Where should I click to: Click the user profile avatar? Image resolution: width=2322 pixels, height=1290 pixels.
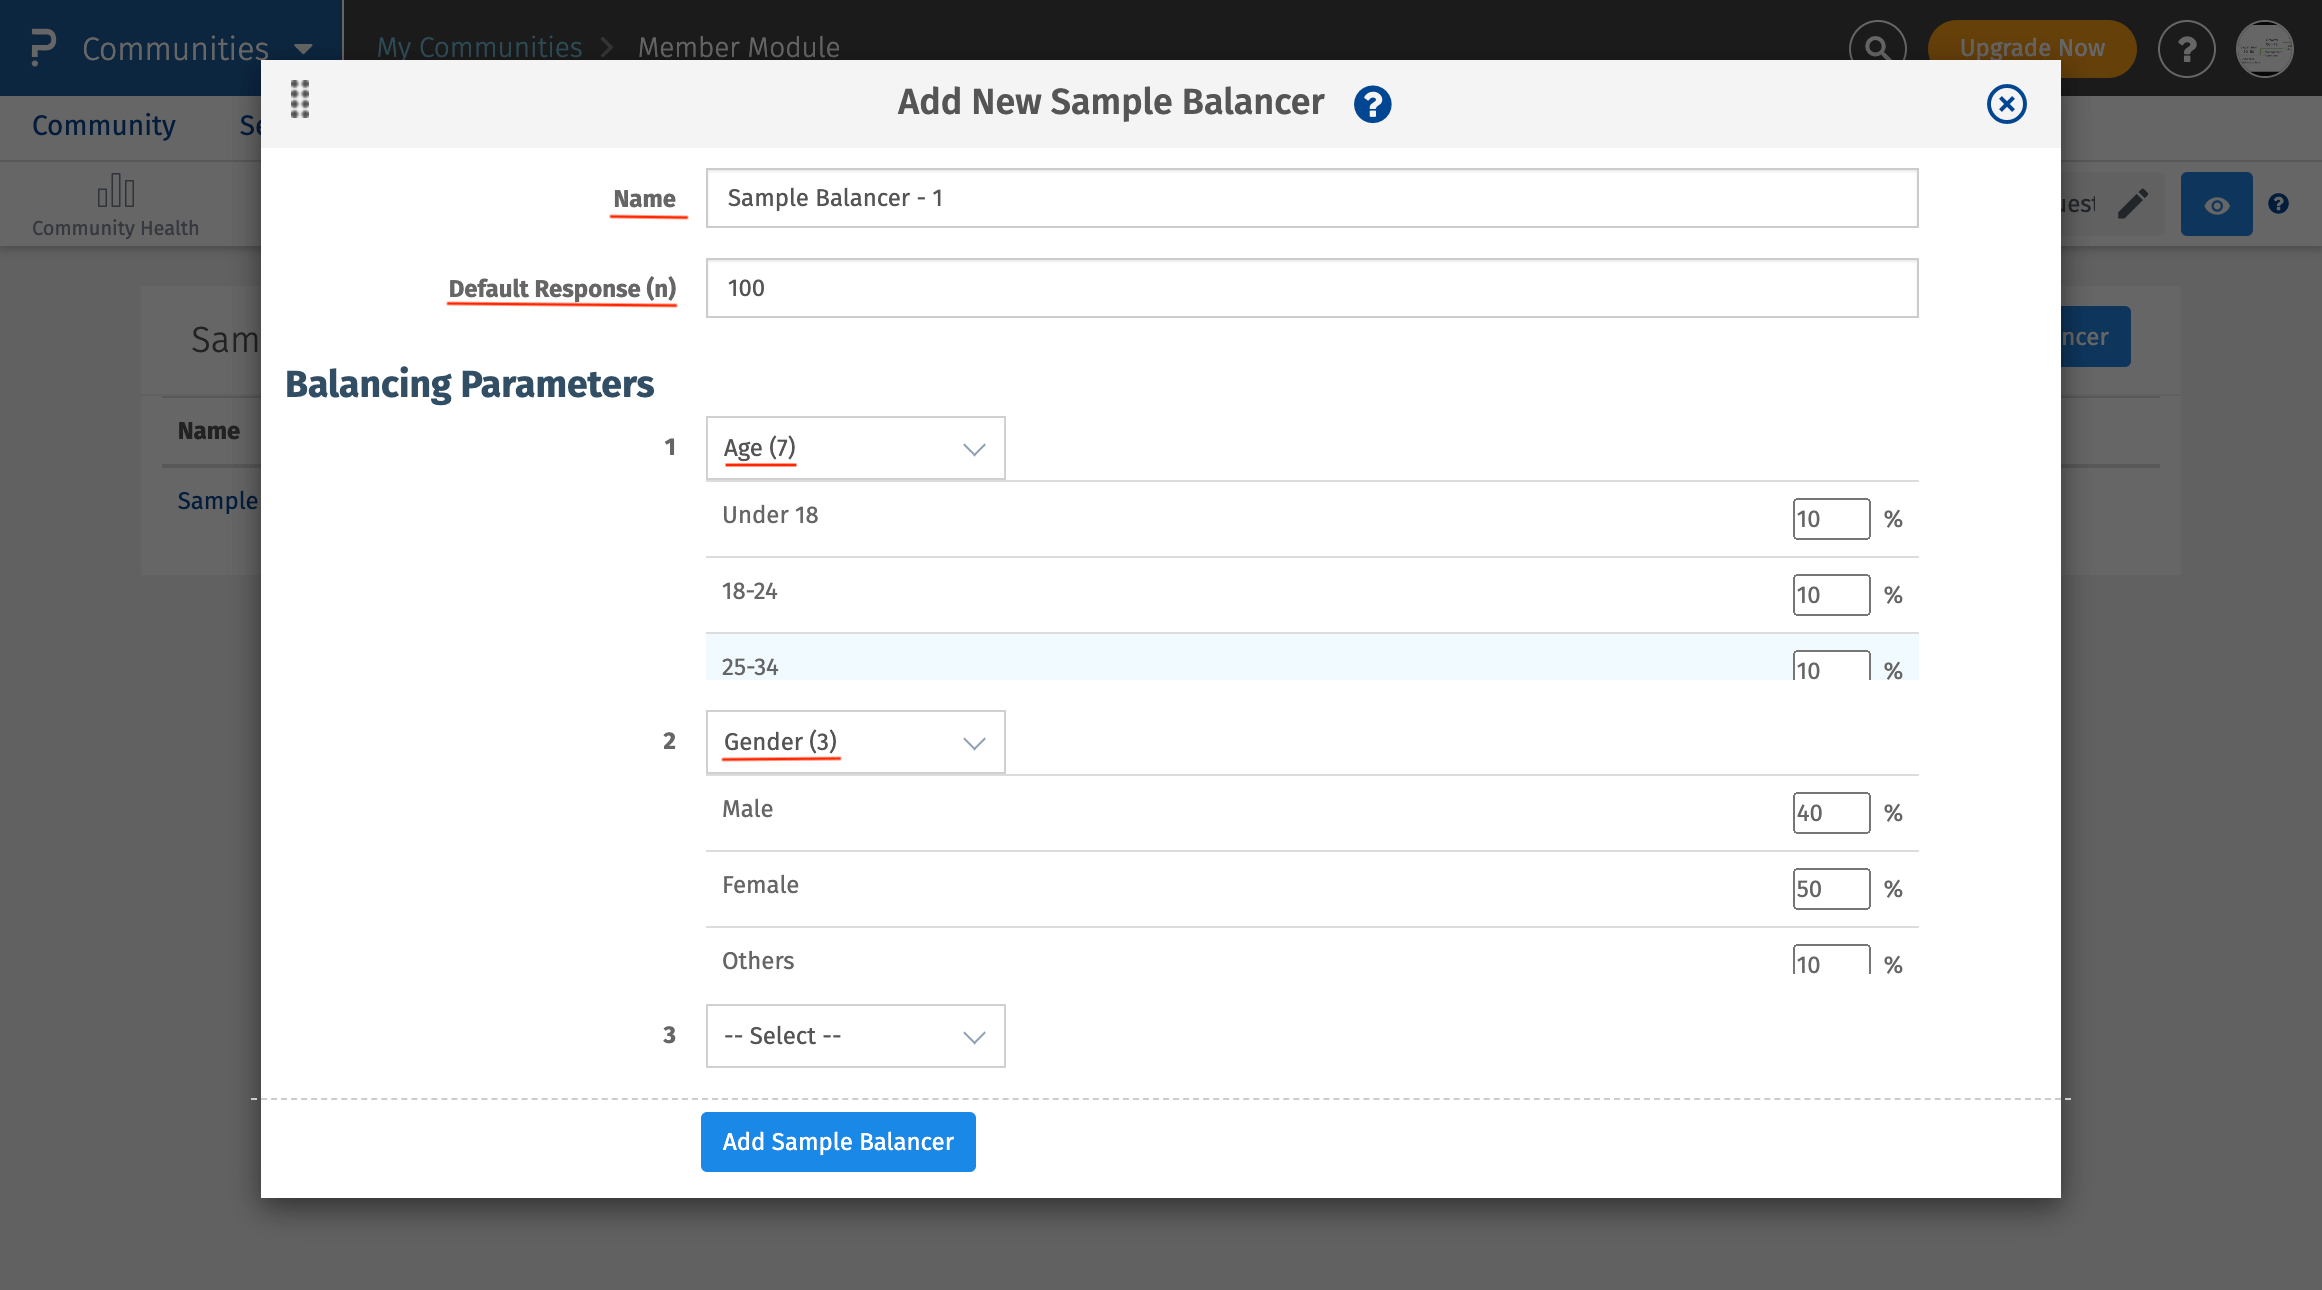pyautogui.click(x=2264, y=48)
